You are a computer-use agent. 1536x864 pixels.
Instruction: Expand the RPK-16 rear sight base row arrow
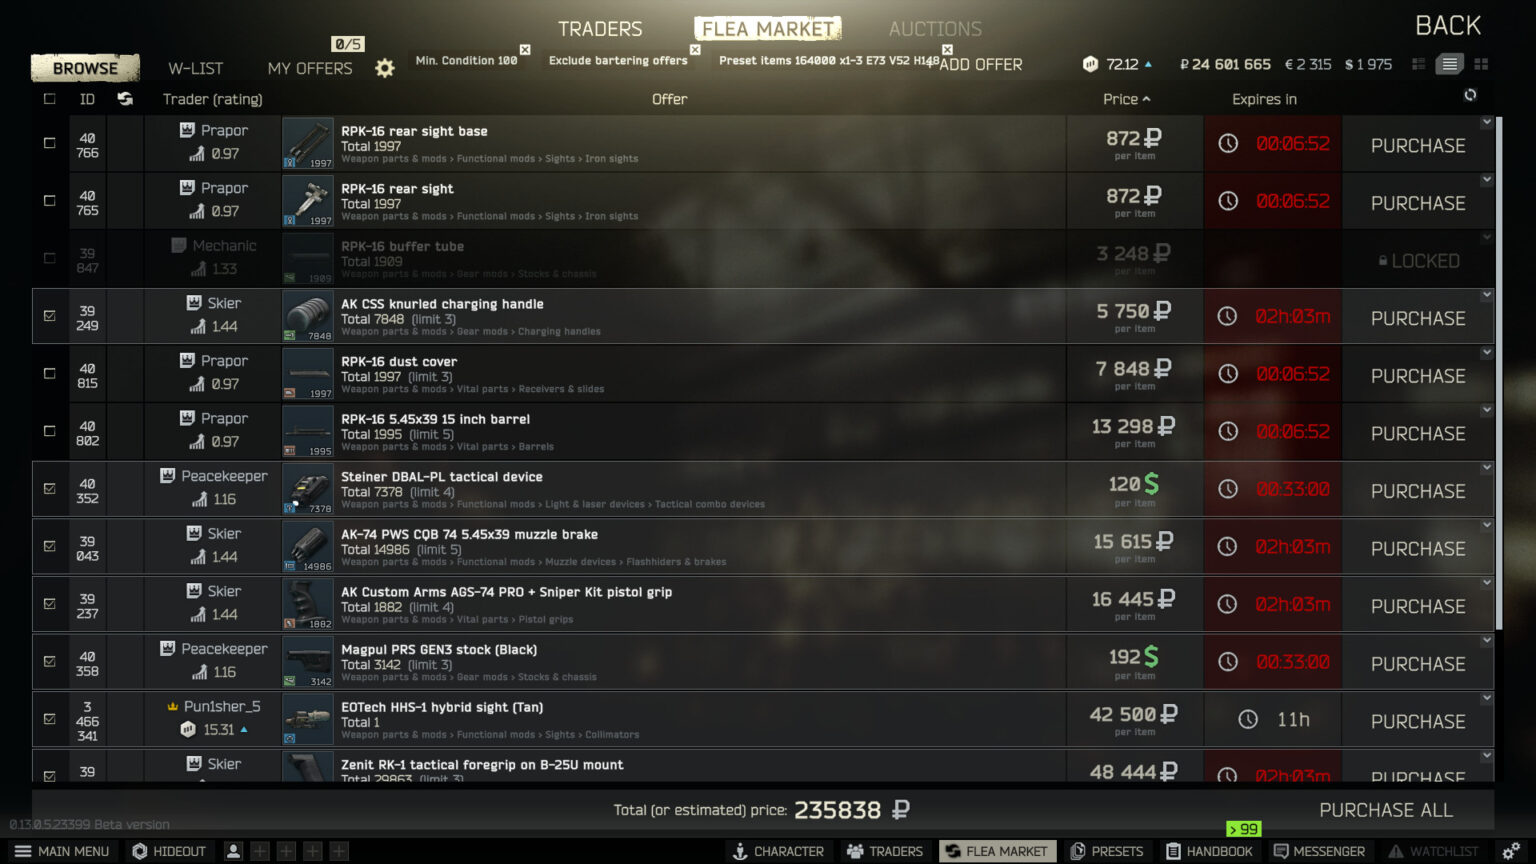click(1487, 122)
